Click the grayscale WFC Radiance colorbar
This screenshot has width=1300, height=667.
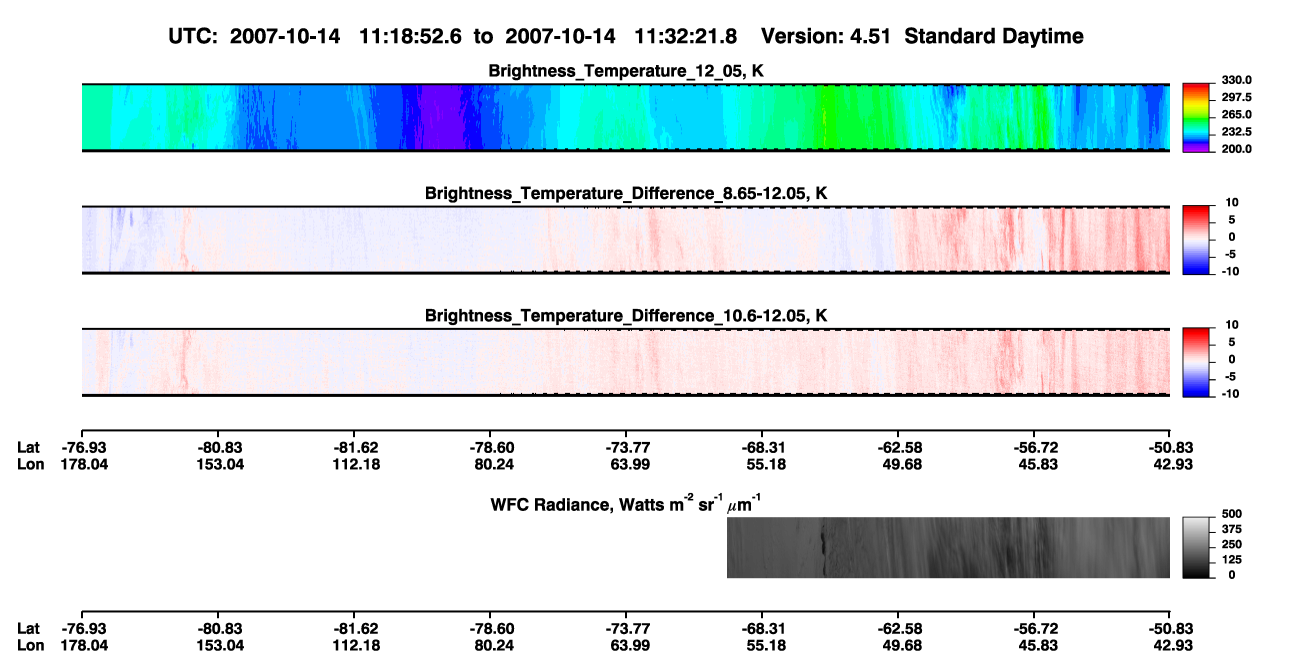pos(1196,547)
